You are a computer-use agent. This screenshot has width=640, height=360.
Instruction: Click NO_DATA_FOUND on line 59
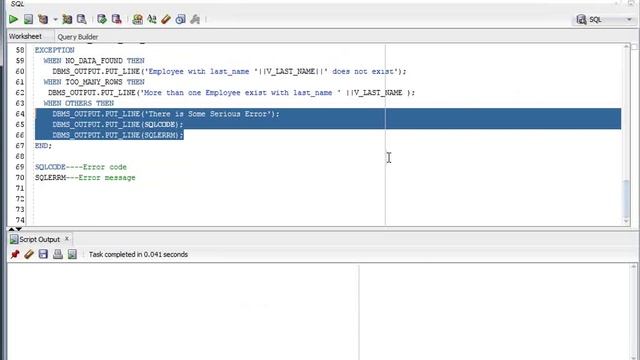pyautogui.click(x=94, y=60)
